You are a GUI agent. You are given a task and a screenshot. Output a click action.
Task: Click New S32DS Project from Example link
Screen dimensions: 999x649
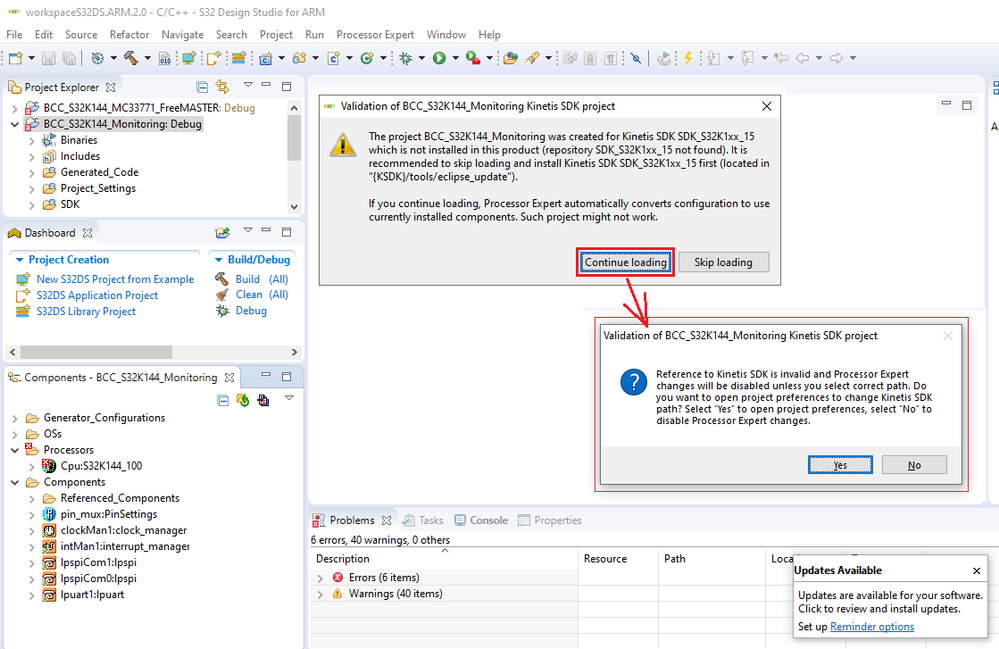point(115,279)
